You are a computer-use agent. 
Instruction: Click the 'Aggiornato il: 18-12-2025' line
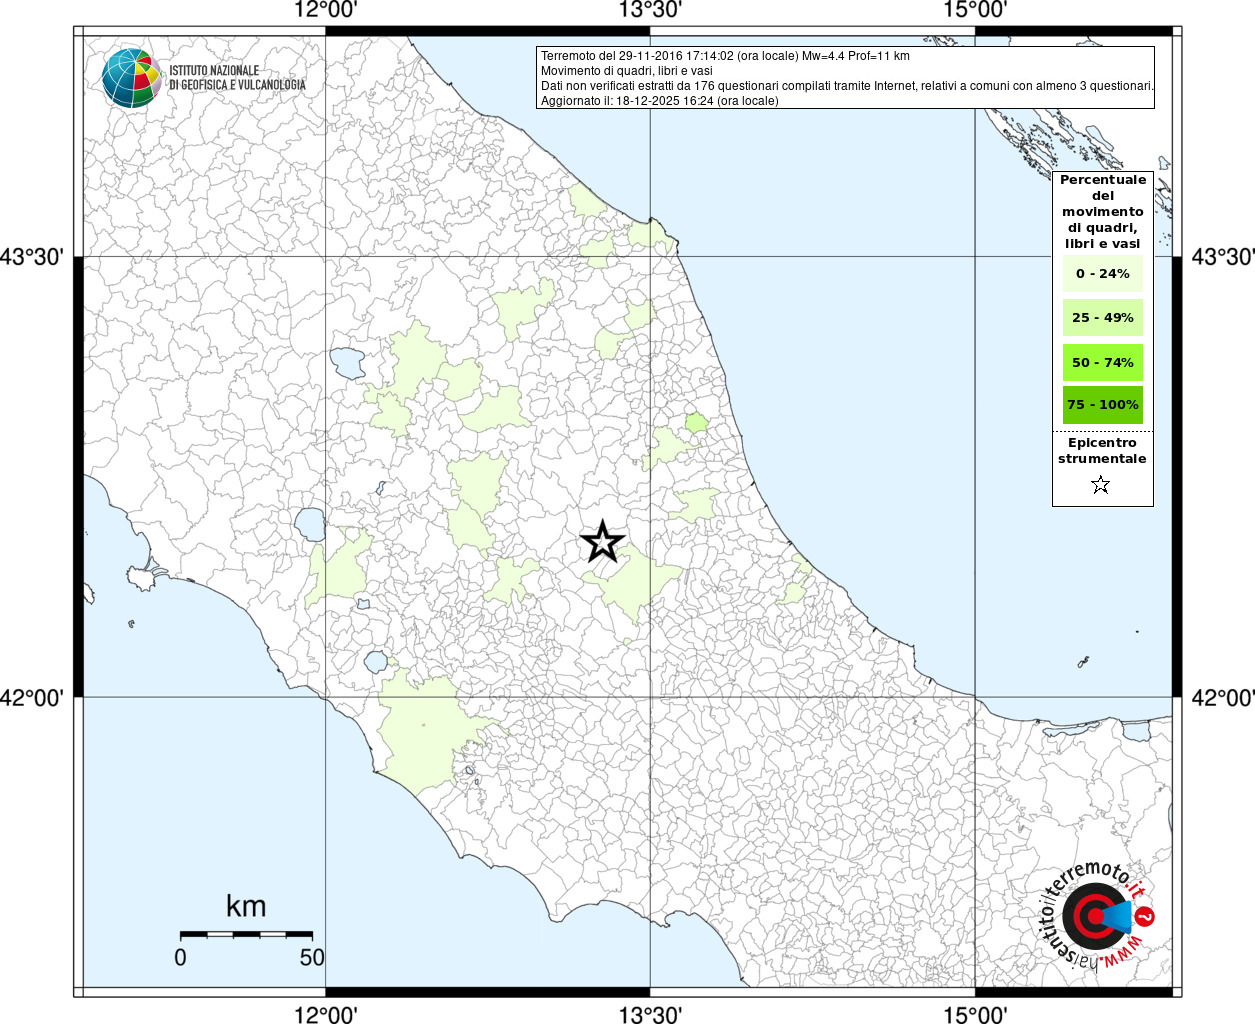659,101
